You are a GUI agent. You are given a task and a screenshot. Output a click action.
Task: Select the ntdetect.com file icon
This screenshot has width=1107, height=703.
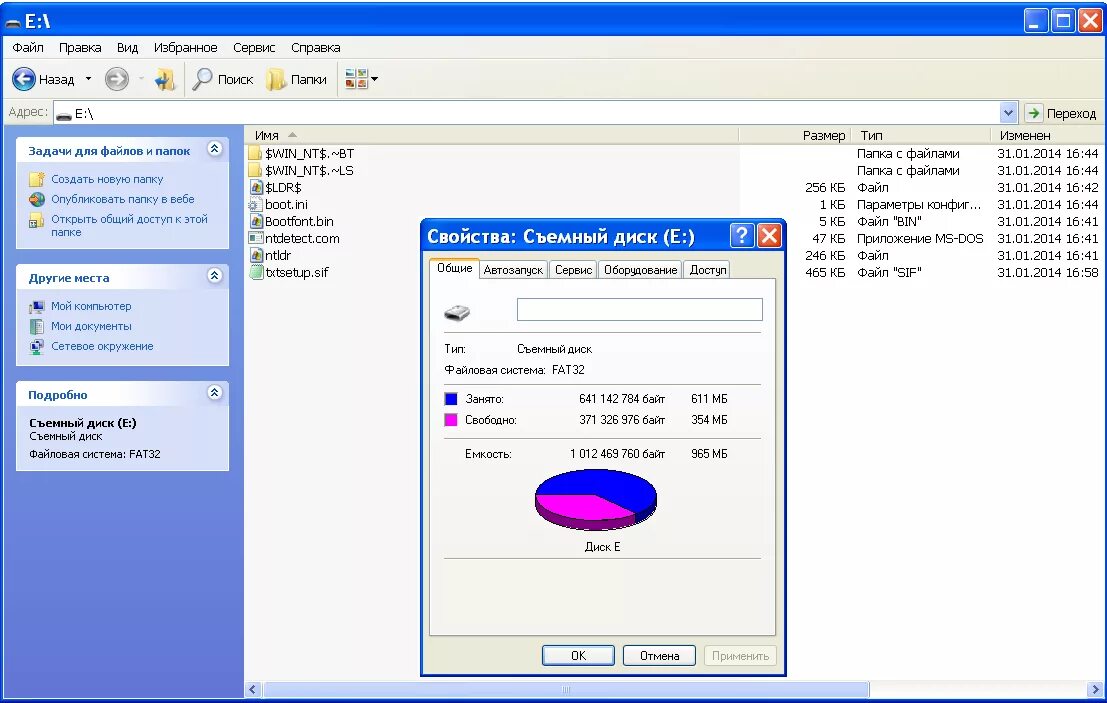click(256, 238)
